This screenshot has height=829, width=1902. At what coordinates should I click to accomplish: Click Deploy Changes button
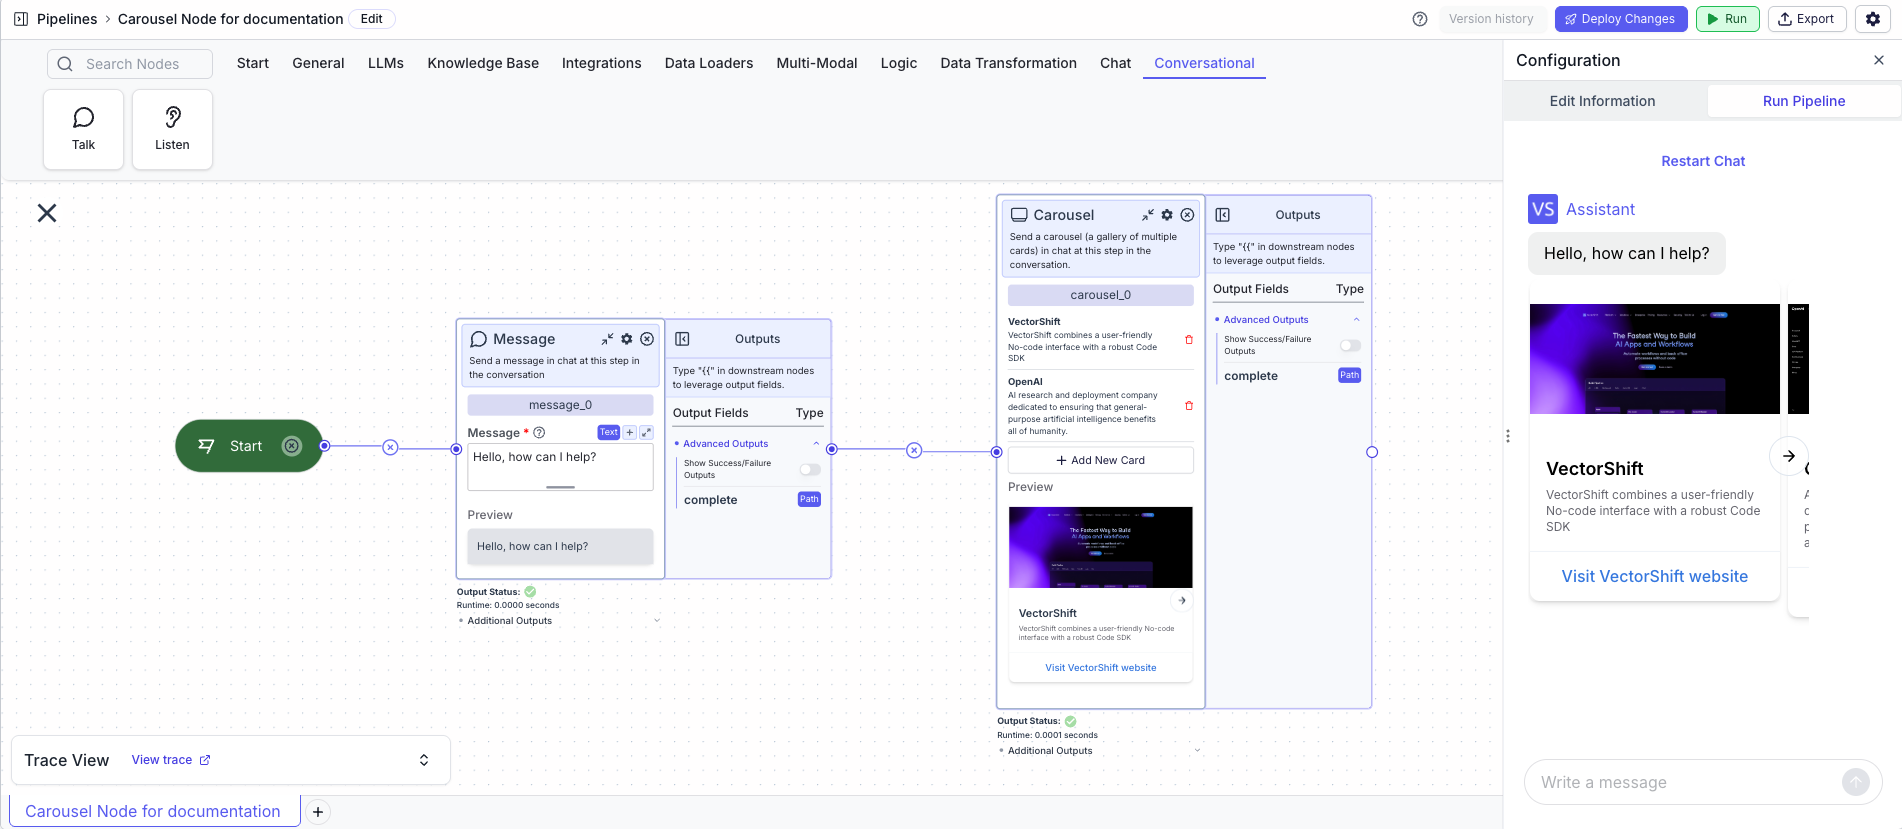click(x=1621, y=19)
